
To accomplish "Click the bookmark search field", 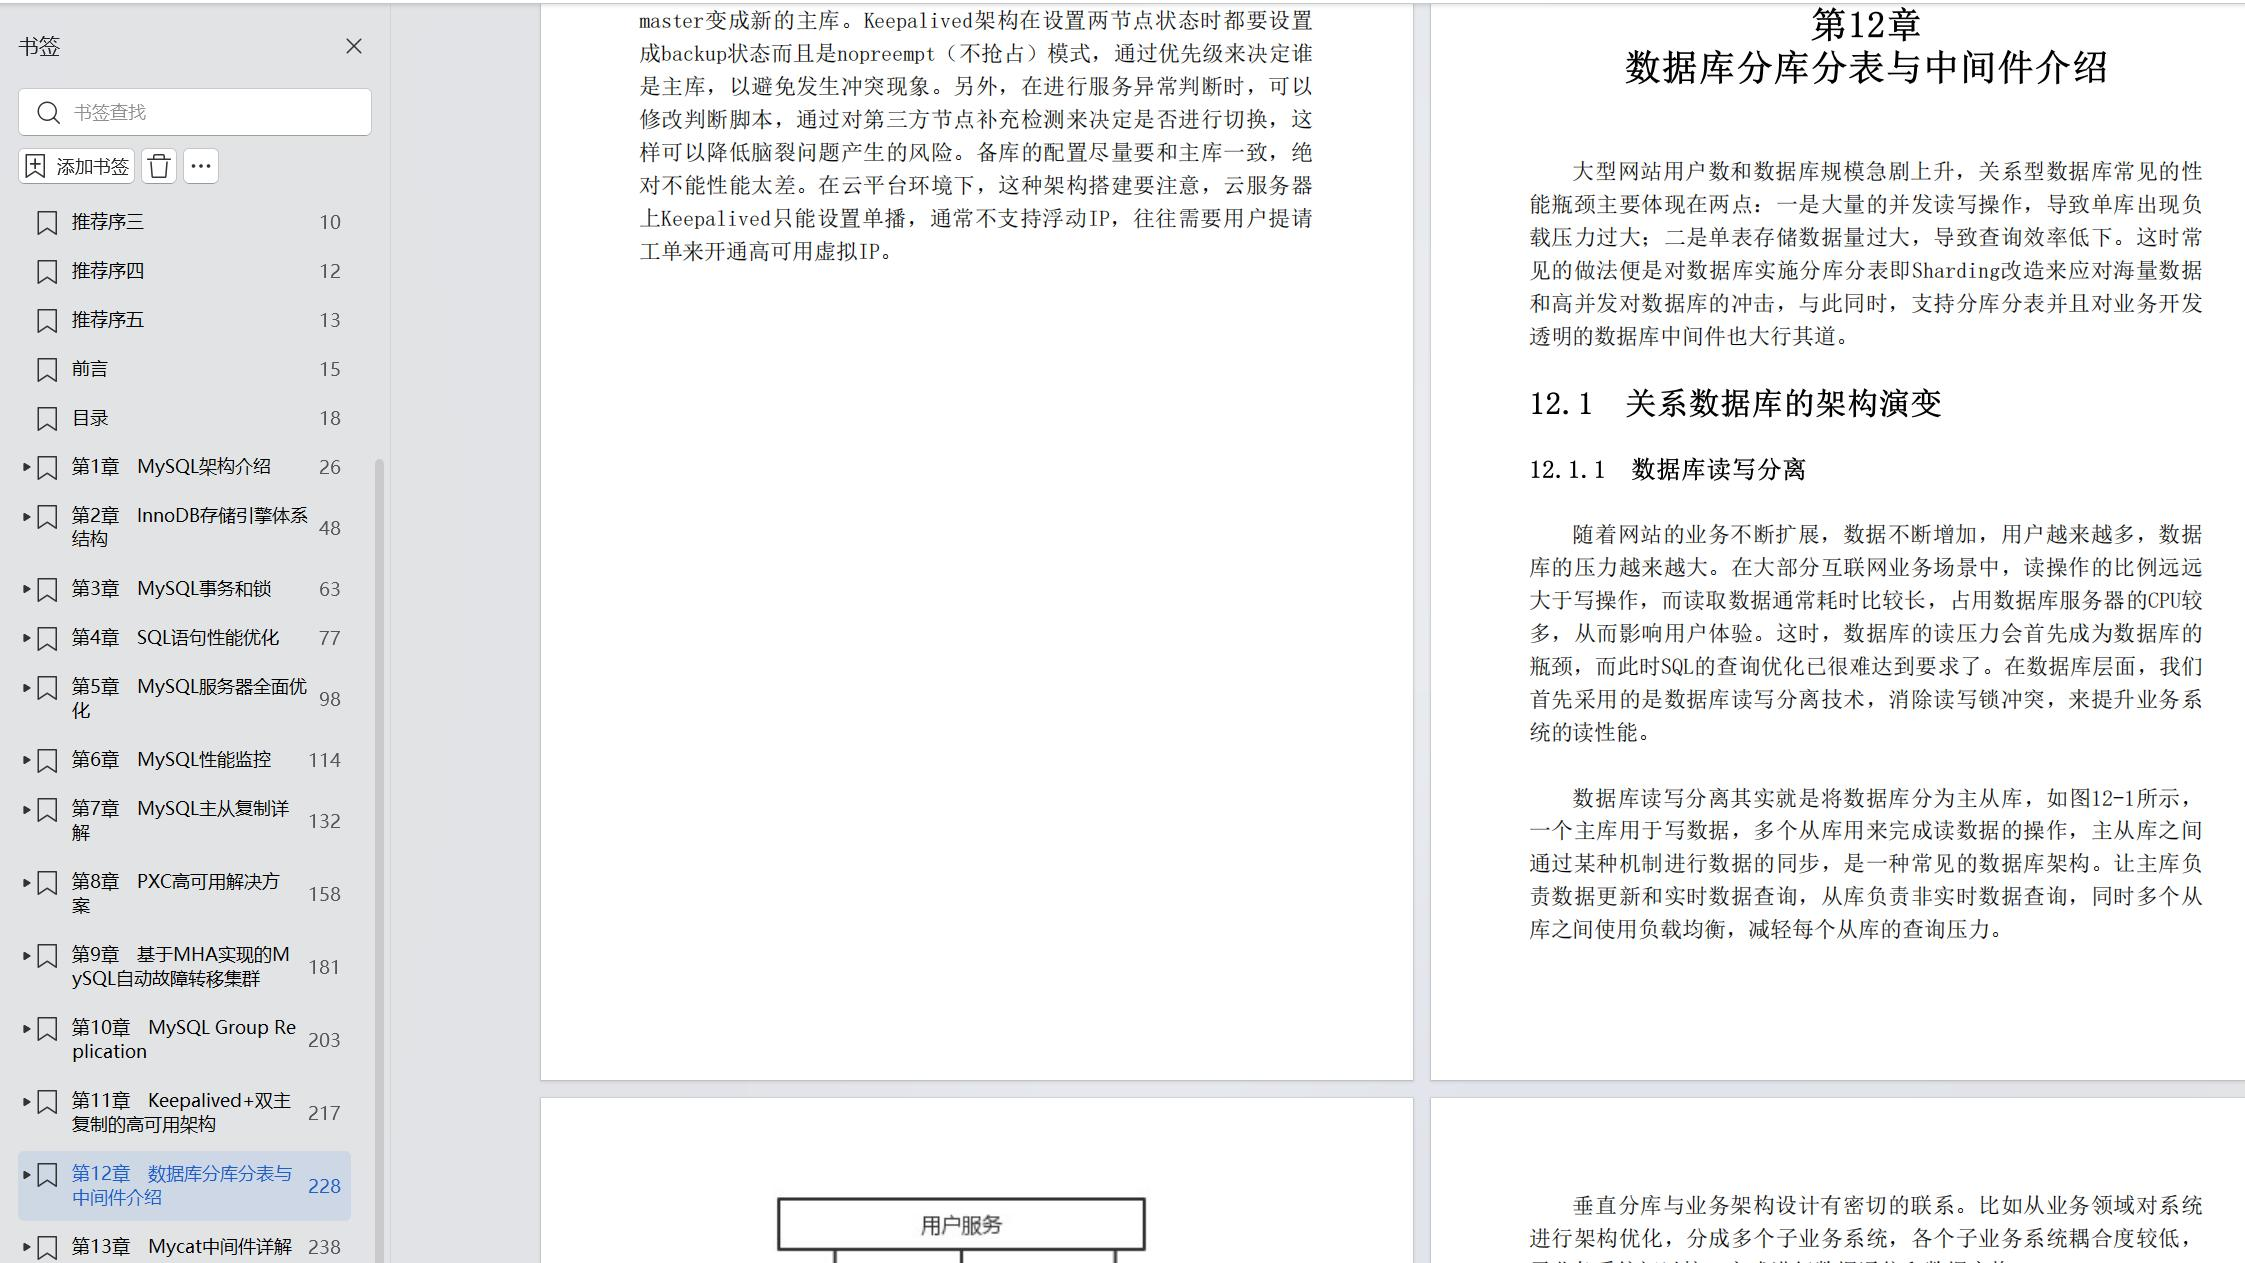I will [210, 112].
